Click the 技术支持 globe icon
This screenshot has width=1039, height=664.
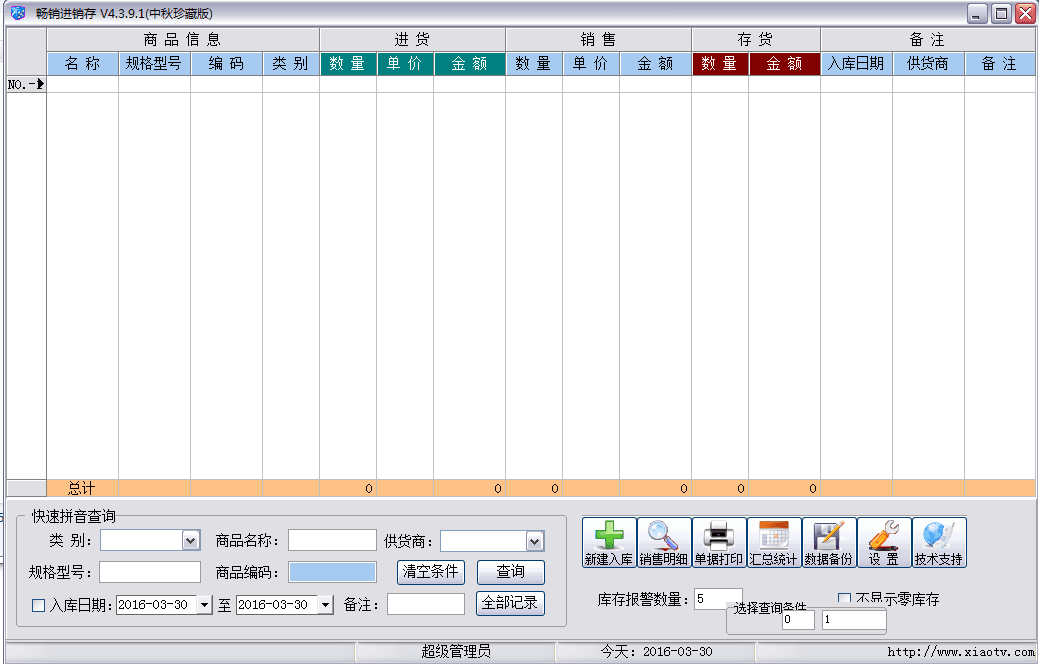938,537
